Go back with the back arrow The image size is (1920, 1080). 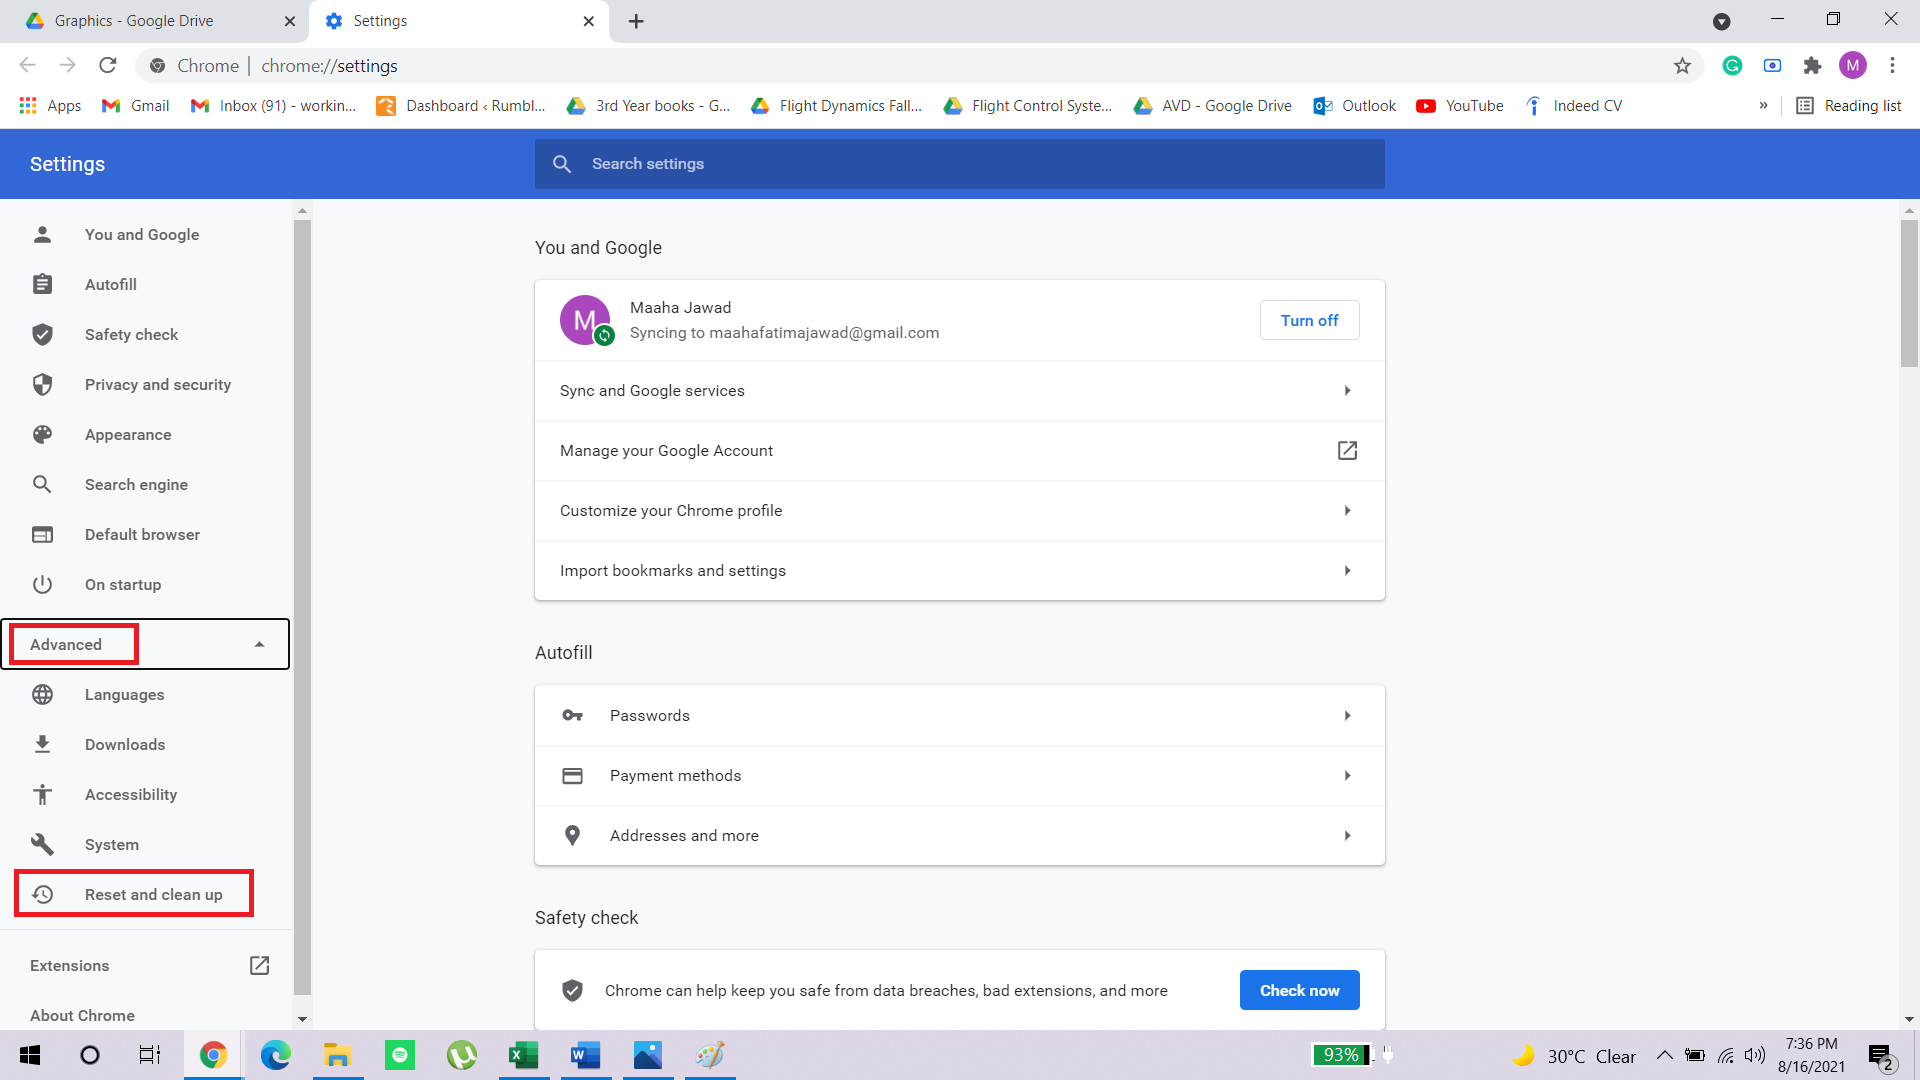click(x=28, y=66)
